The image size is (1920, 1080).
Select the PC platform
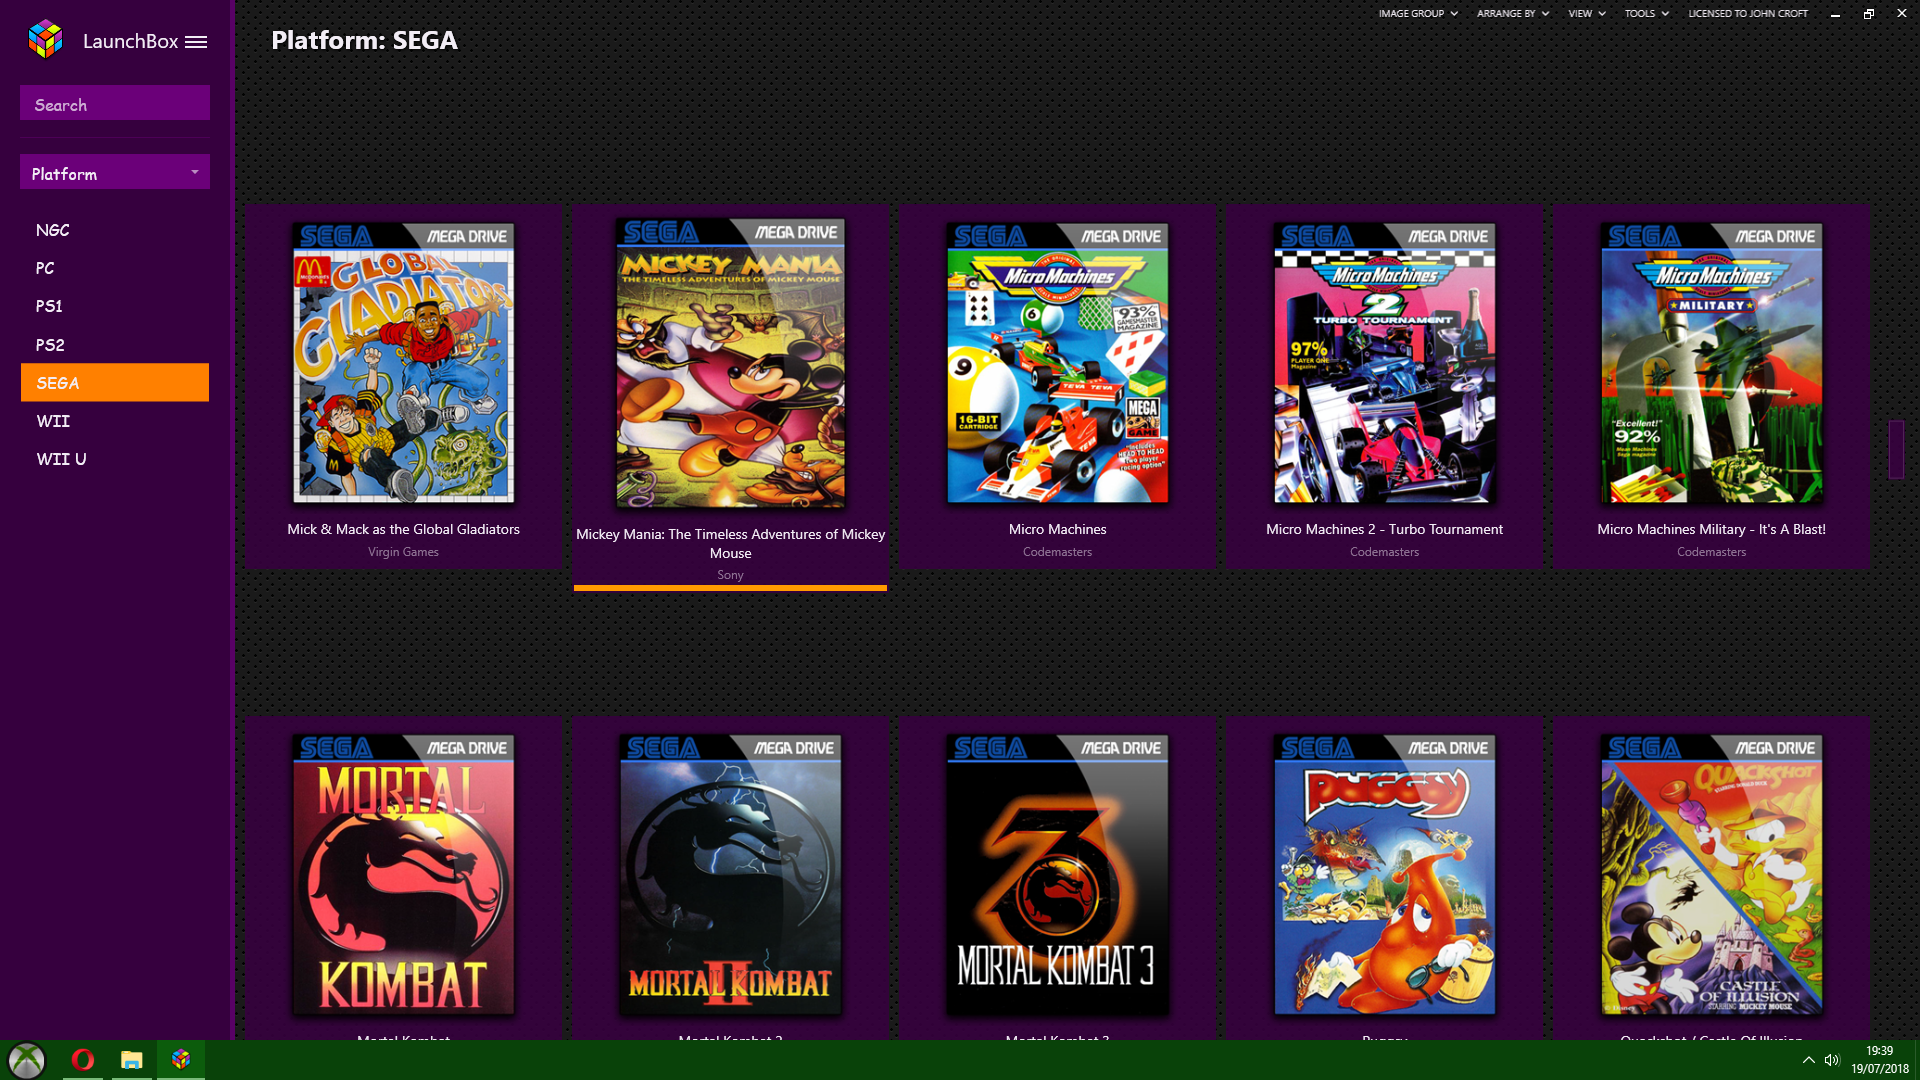(115, 268)
